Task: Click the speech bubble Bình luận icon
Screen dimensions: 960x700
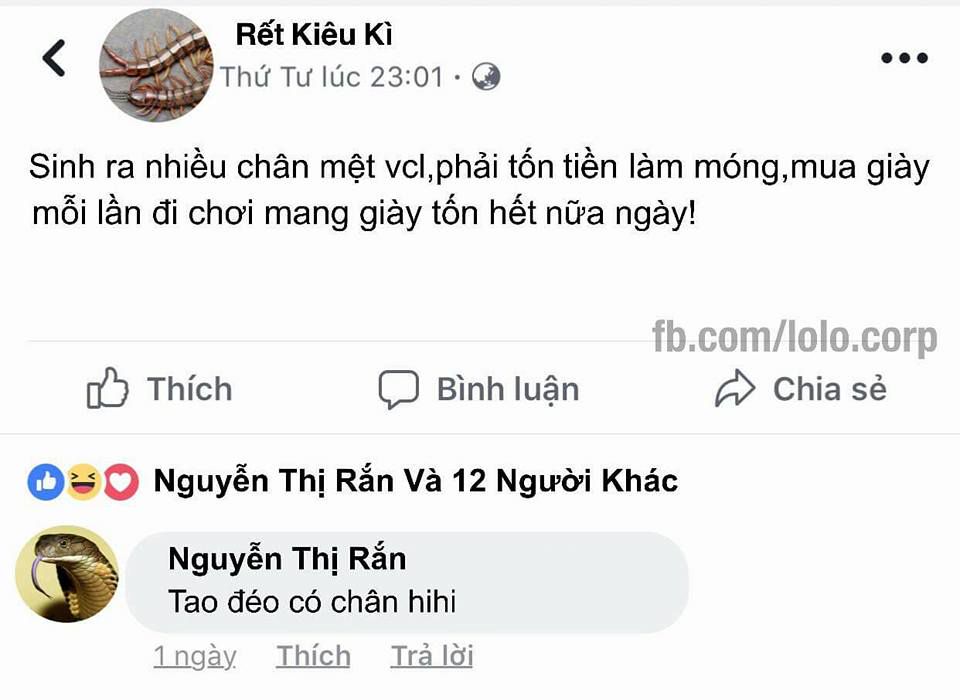Action: point(399,389)
